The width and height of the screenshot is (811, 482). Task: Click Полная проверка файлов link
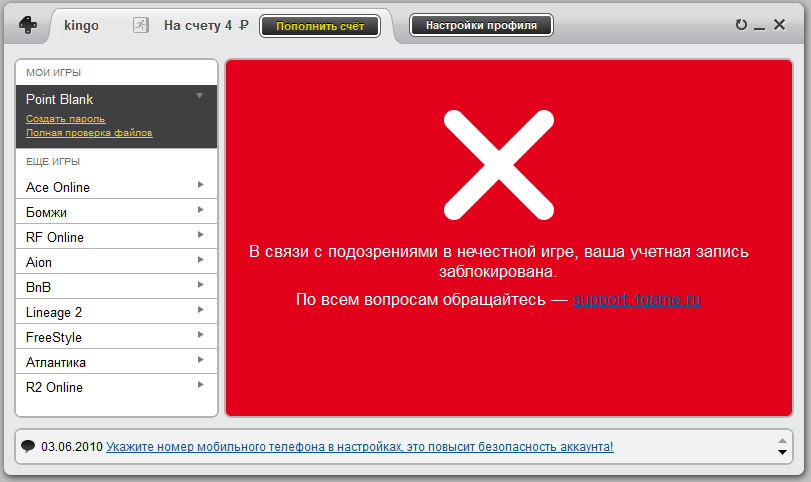(89, 132)
